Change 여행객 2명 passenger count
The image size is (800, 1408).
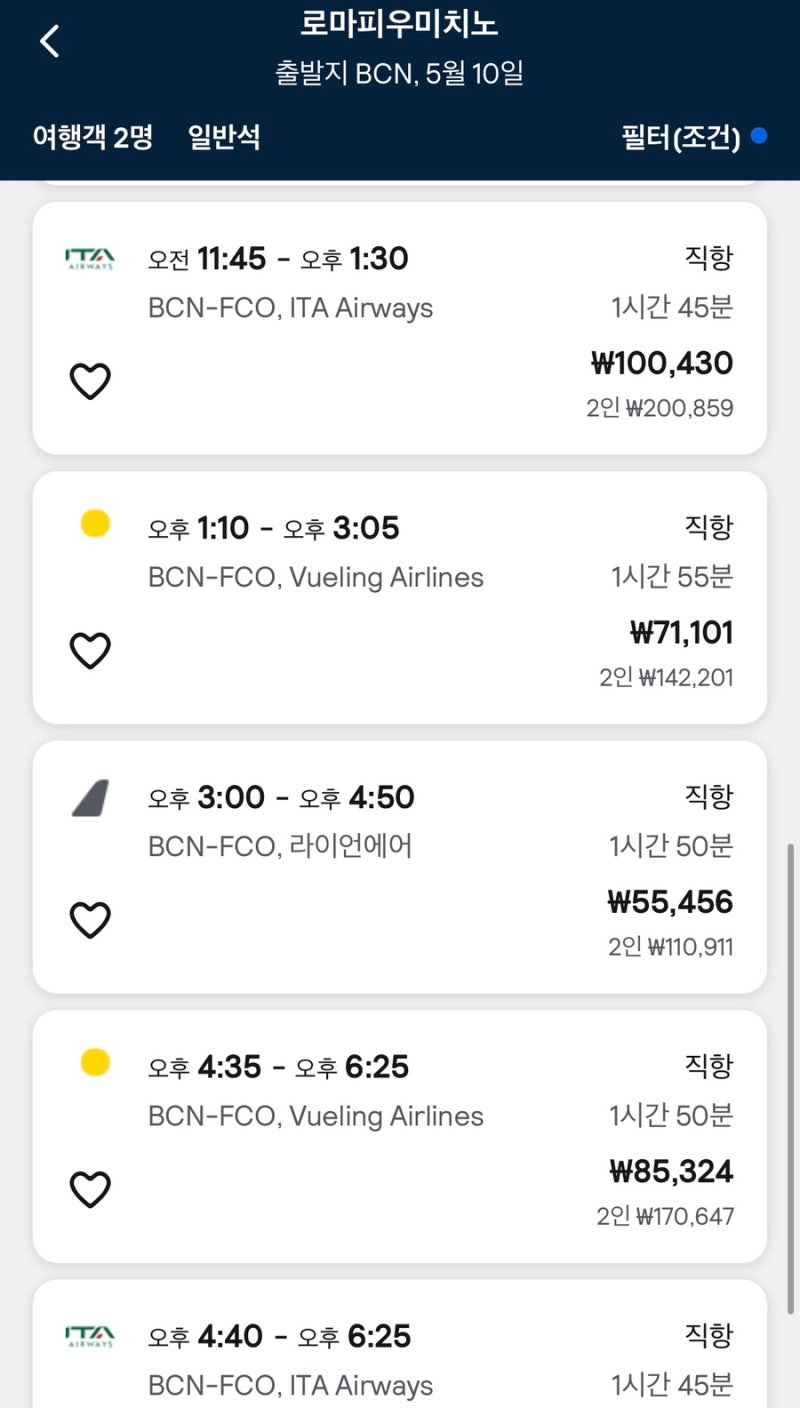click(92, 137)
